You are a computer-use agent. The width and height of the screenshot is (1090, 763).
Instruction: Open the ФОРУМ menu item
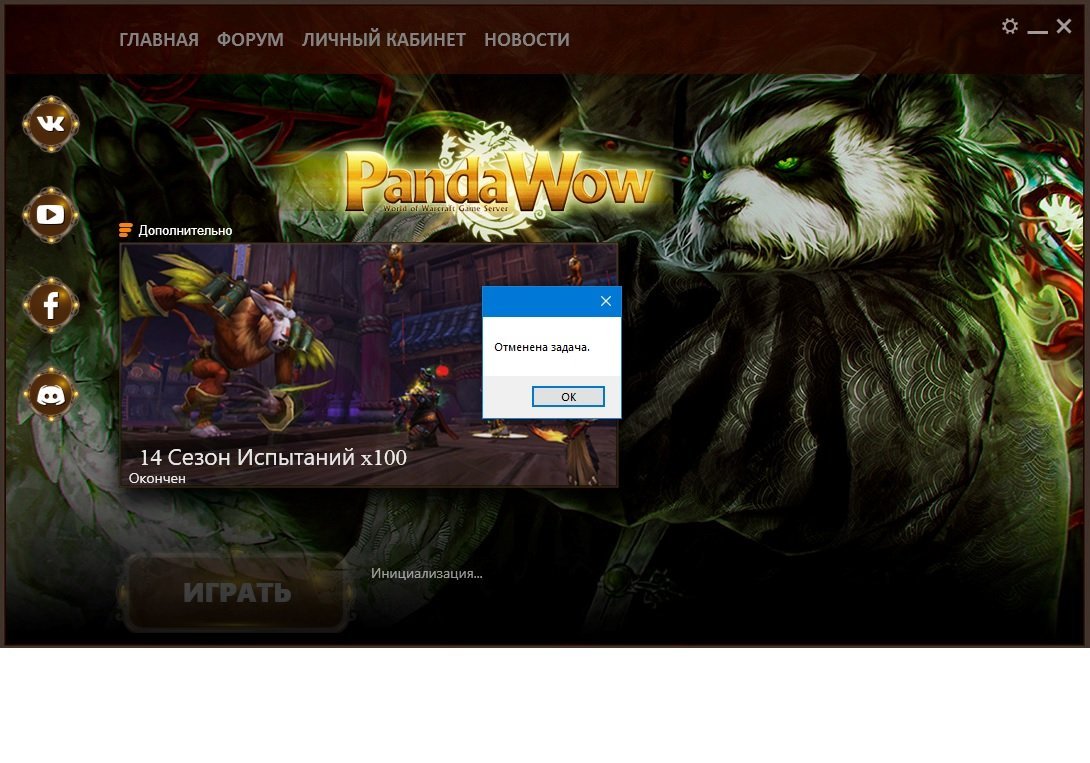coord(250,40)
